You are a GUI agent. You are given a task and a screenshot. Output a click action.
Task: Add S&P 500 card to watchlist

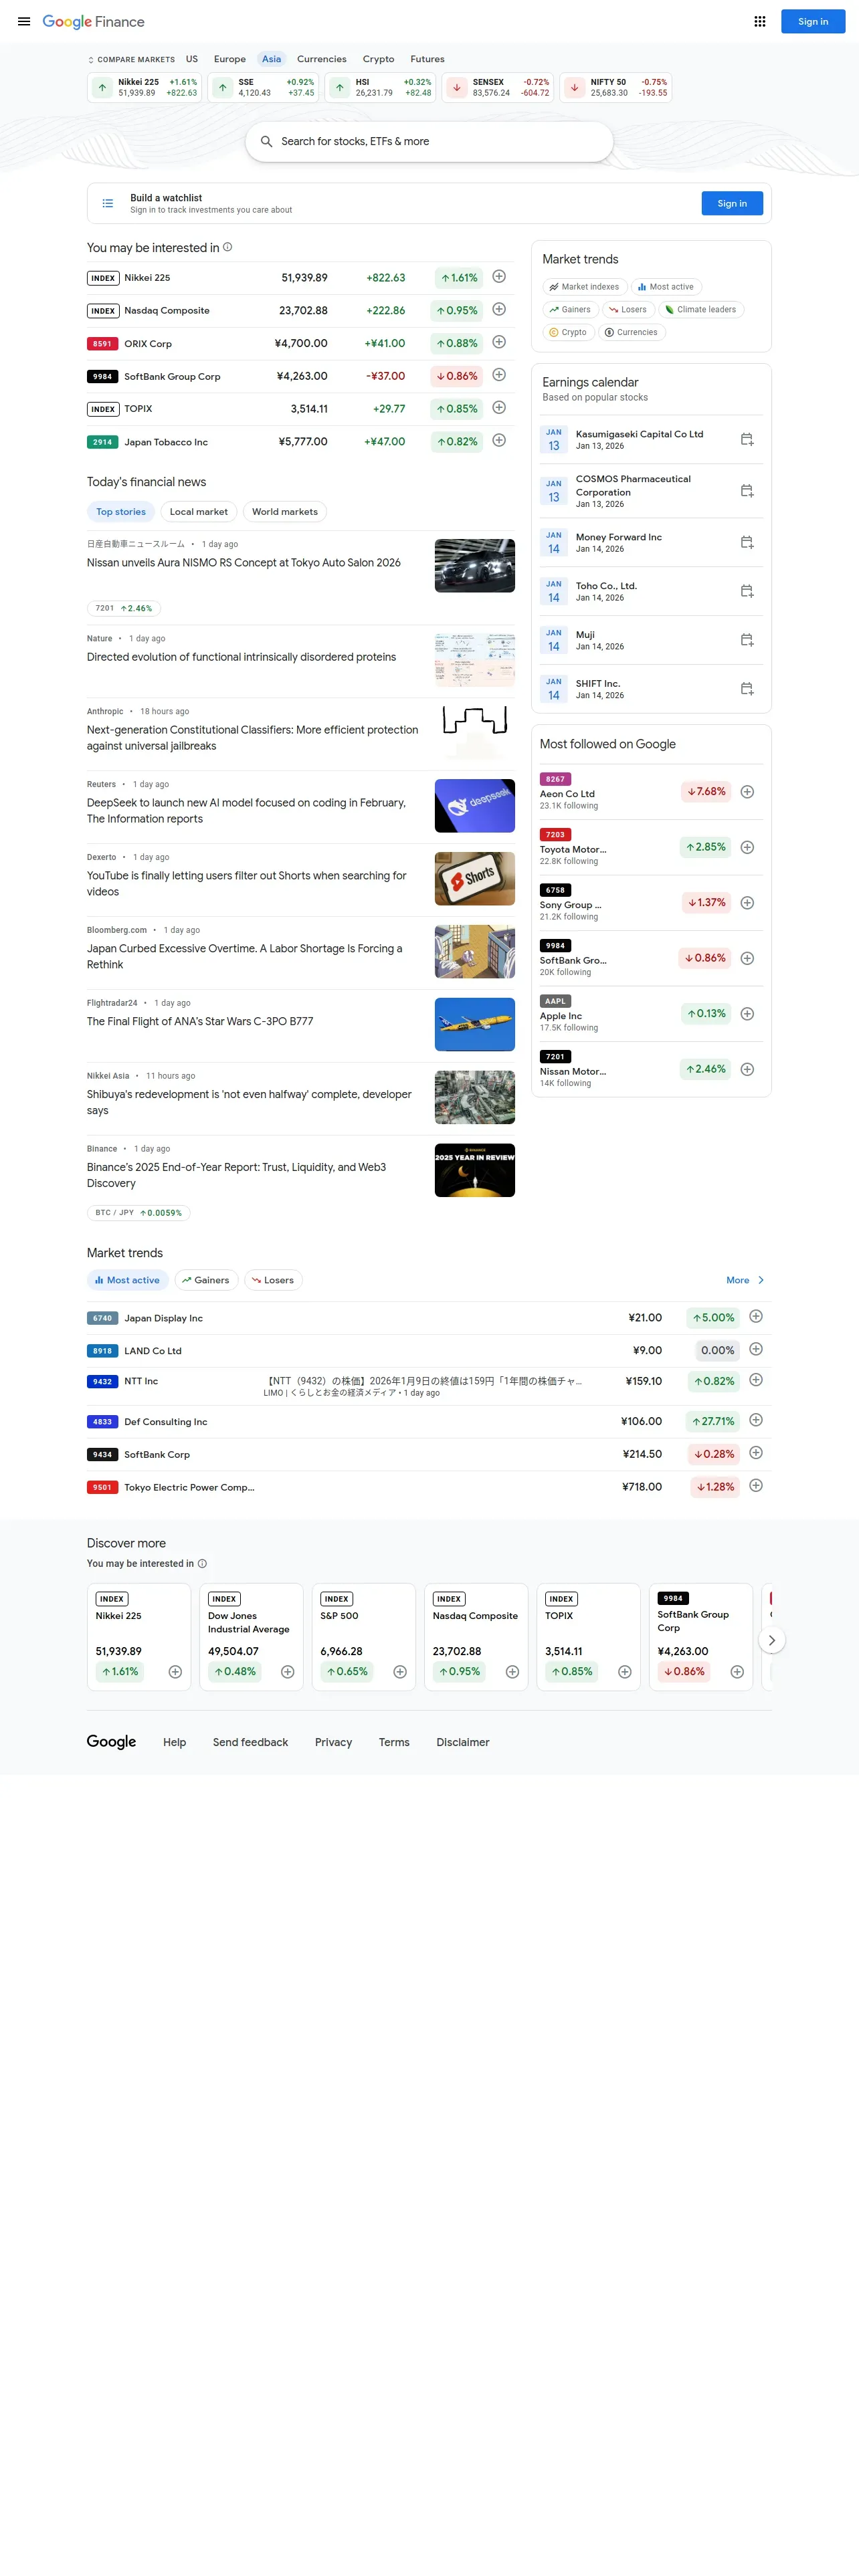(400, 1672)
